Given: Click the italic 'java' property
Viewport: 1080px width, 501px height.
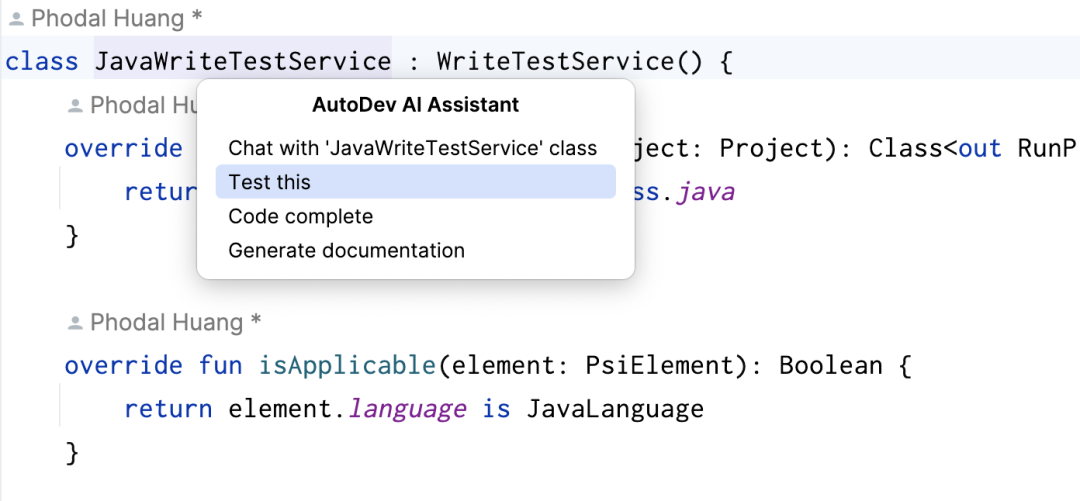Looking at the screenshot, I should [705, 192].
